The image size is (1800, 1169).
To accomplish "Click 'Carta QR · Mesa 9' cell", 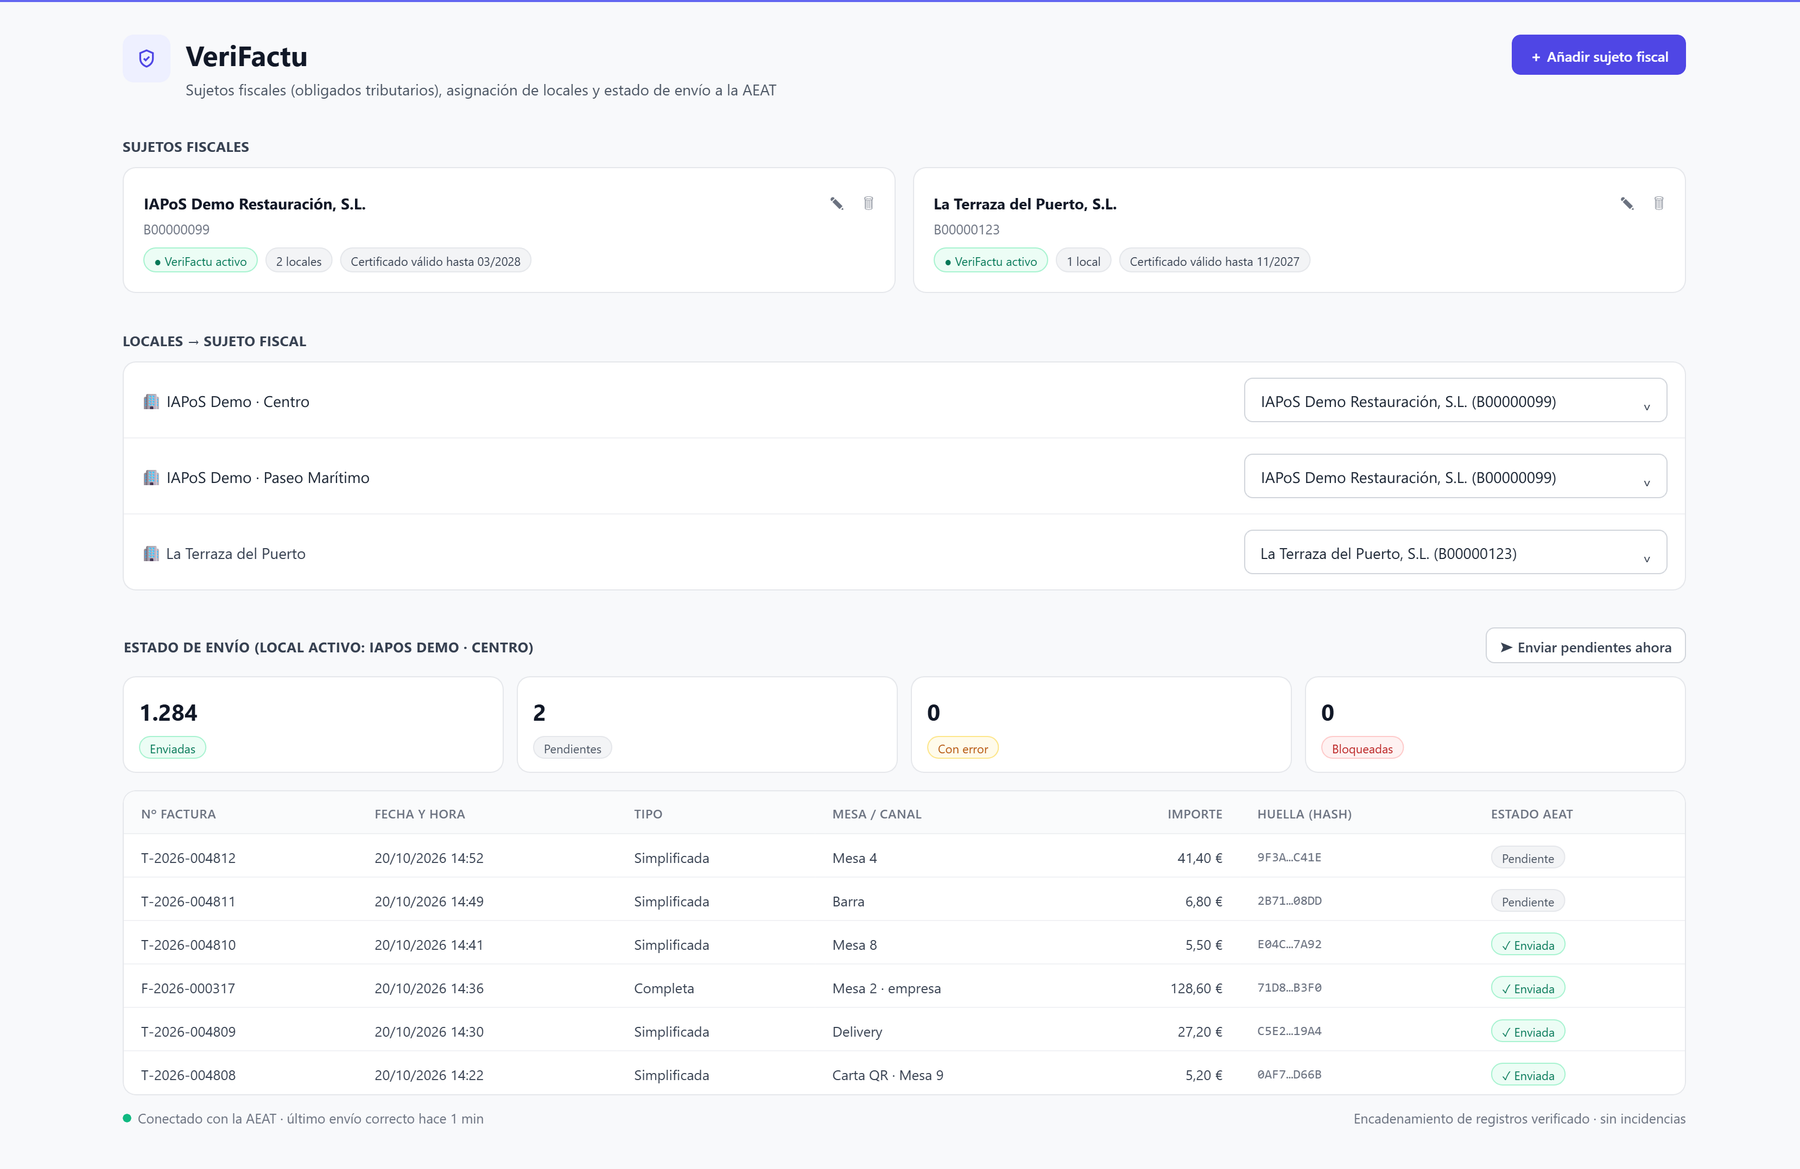I will tap(888, 1075).
